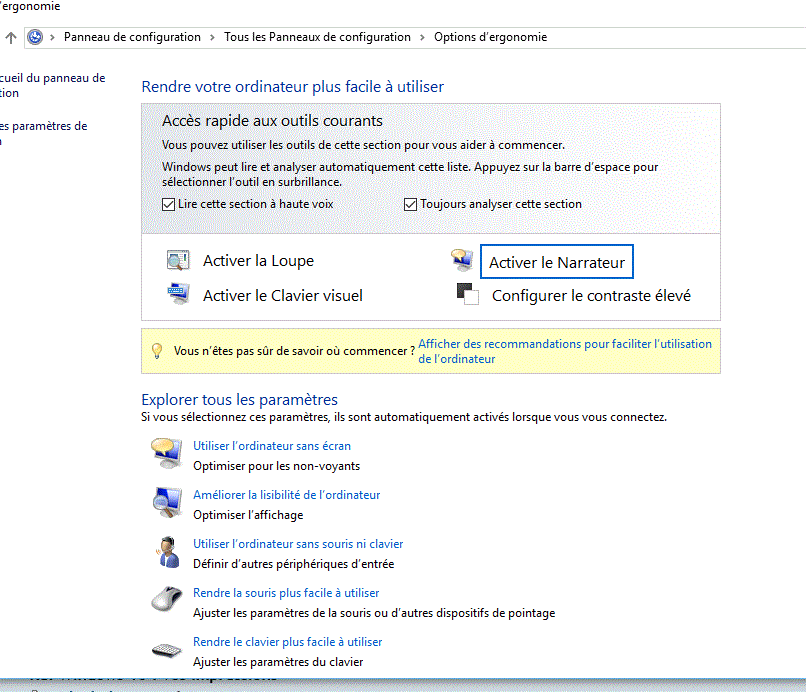
Task: Click the yellow lightbulb tip icon
Action: click(157, 351)
